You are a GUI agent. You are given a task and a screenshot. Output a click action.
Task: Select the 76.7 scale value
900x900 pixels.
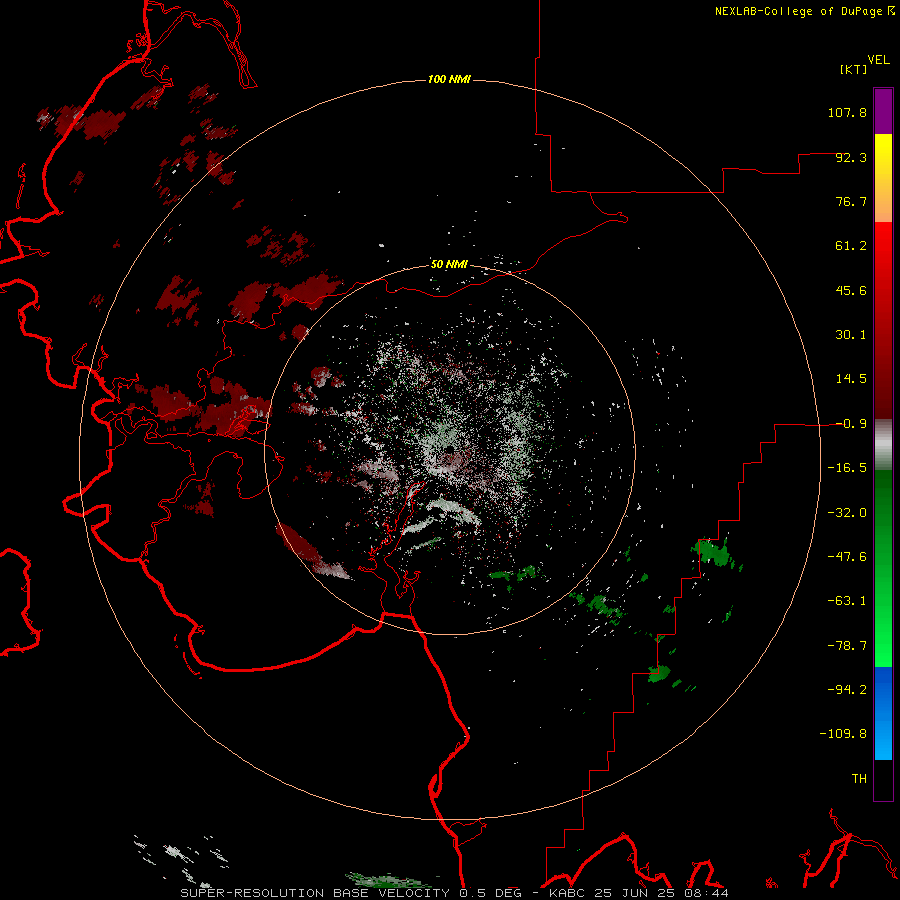coord(851,201)
